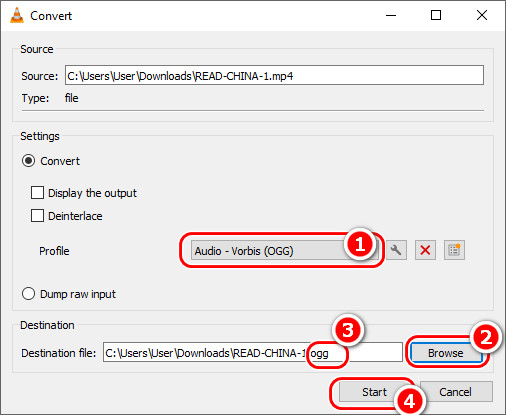This screenshot has width=506, height=415.
Task: Click the 'Profile' label text
Action: pyautogui.click(x=54, y=251)
